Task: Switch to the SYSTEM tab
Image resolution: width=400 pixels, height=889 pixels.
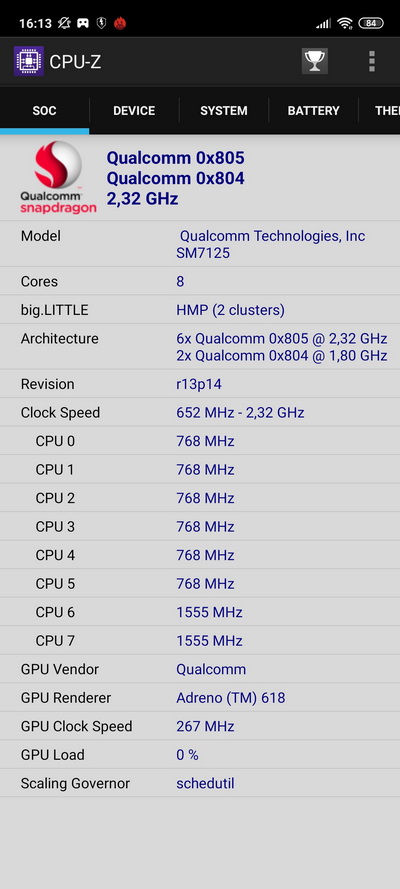Action: 224,111
